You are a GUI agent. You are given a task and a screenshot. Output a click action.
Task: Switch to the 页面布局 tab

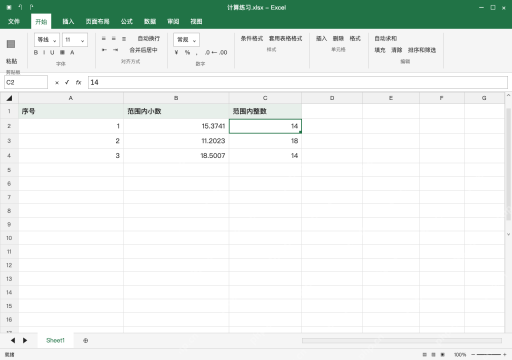97,21
